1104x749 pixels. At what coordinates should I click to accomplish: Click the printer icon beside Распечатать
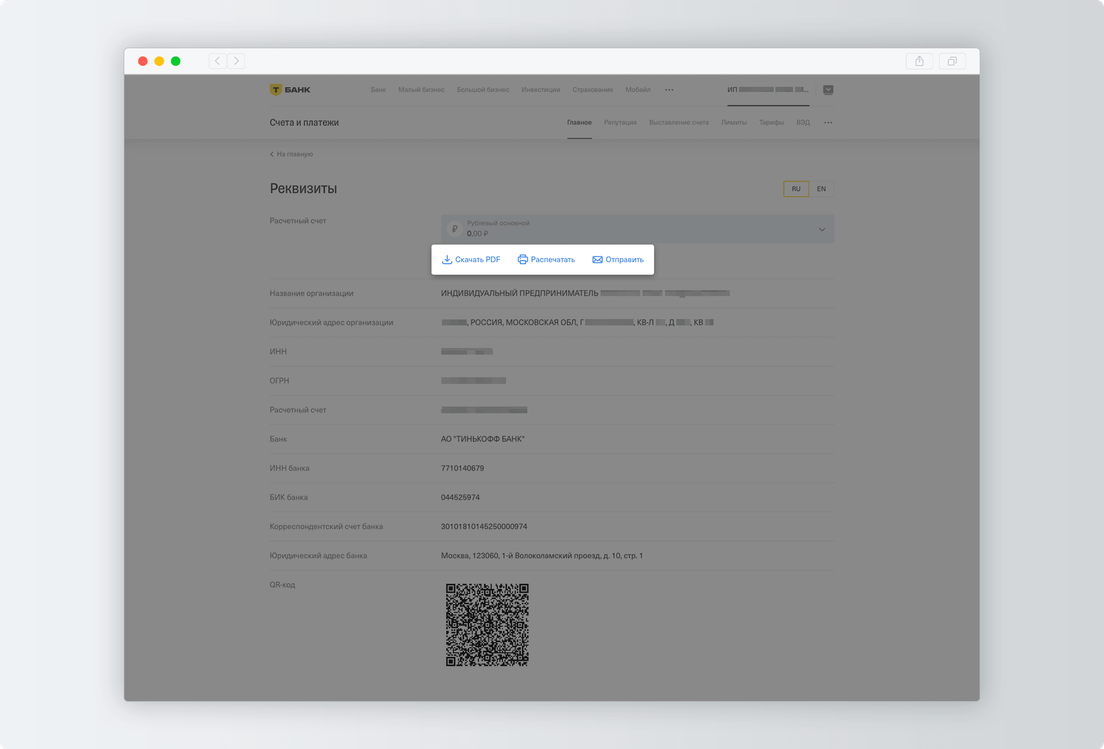522,259
